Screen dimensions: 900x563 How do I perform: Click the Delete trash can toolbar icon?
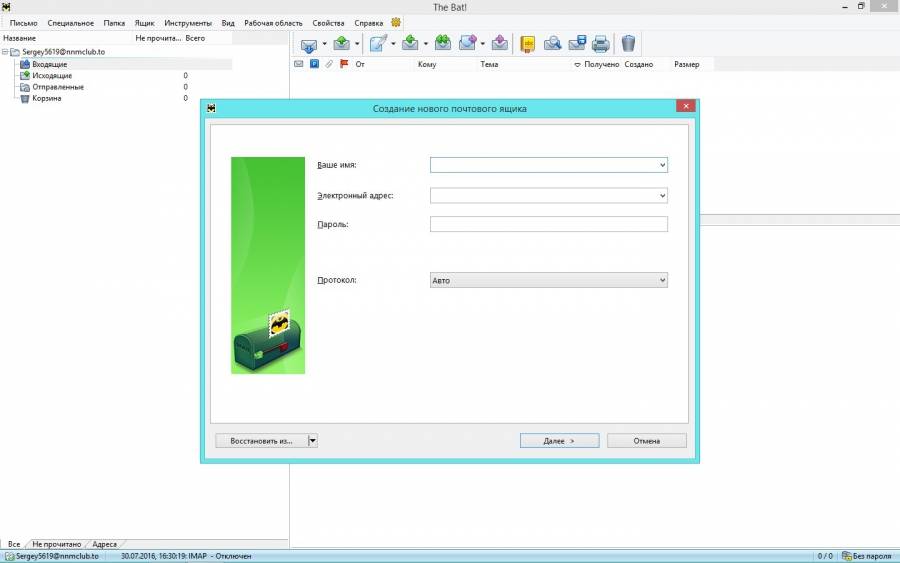[x=628, y=44]
